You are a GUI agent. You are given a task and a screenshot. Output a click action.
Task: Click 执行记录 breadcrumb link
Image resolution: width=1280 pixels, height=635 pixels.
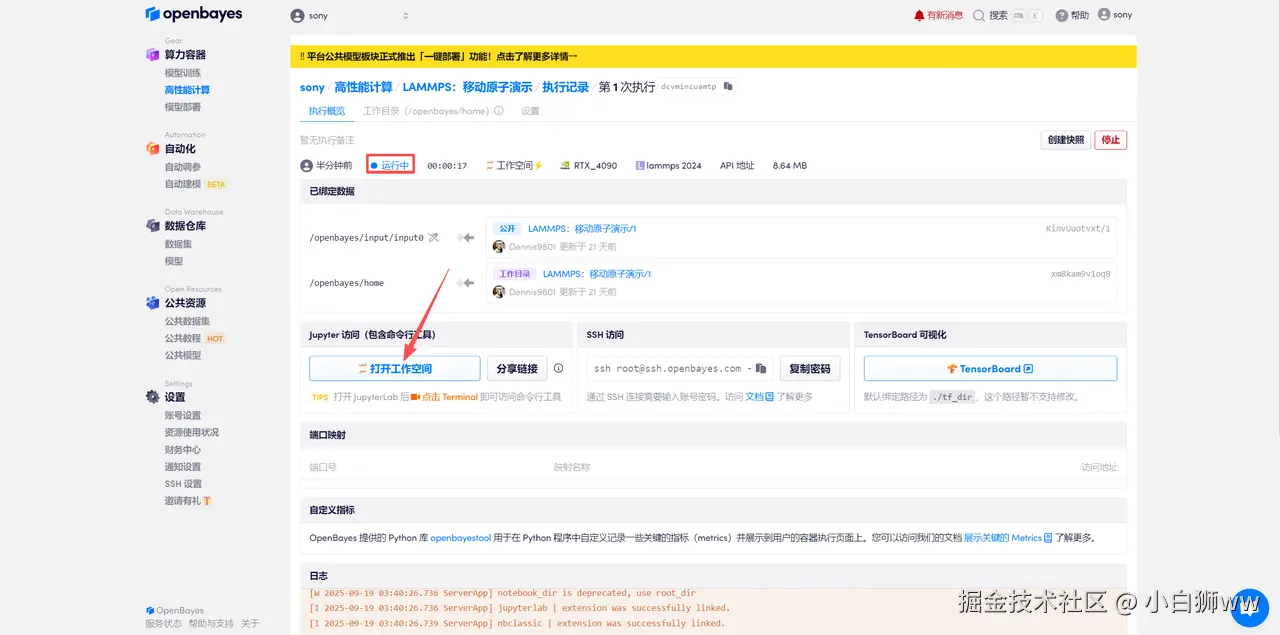[566, 87]
